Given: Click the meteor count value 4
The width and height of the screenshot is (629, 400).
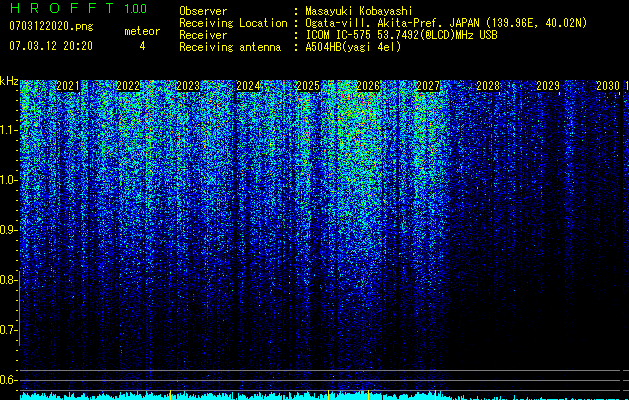Looking at the screenshot, I should point(142,46).
